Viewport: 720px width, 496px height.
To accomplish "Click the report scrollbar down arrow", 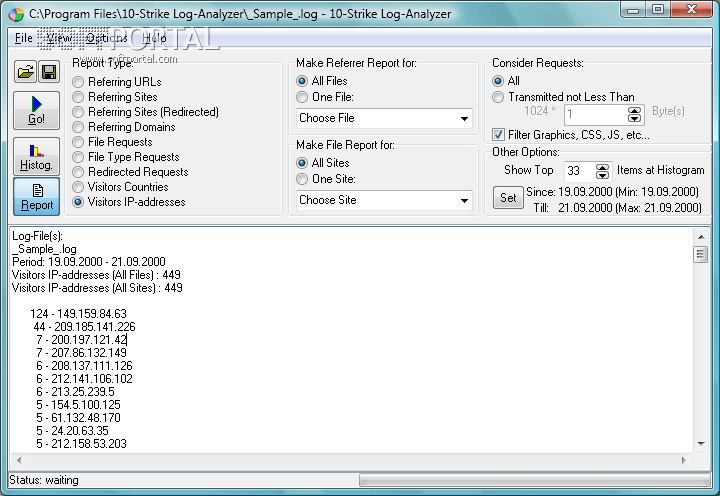I will [x=701, y=444].
